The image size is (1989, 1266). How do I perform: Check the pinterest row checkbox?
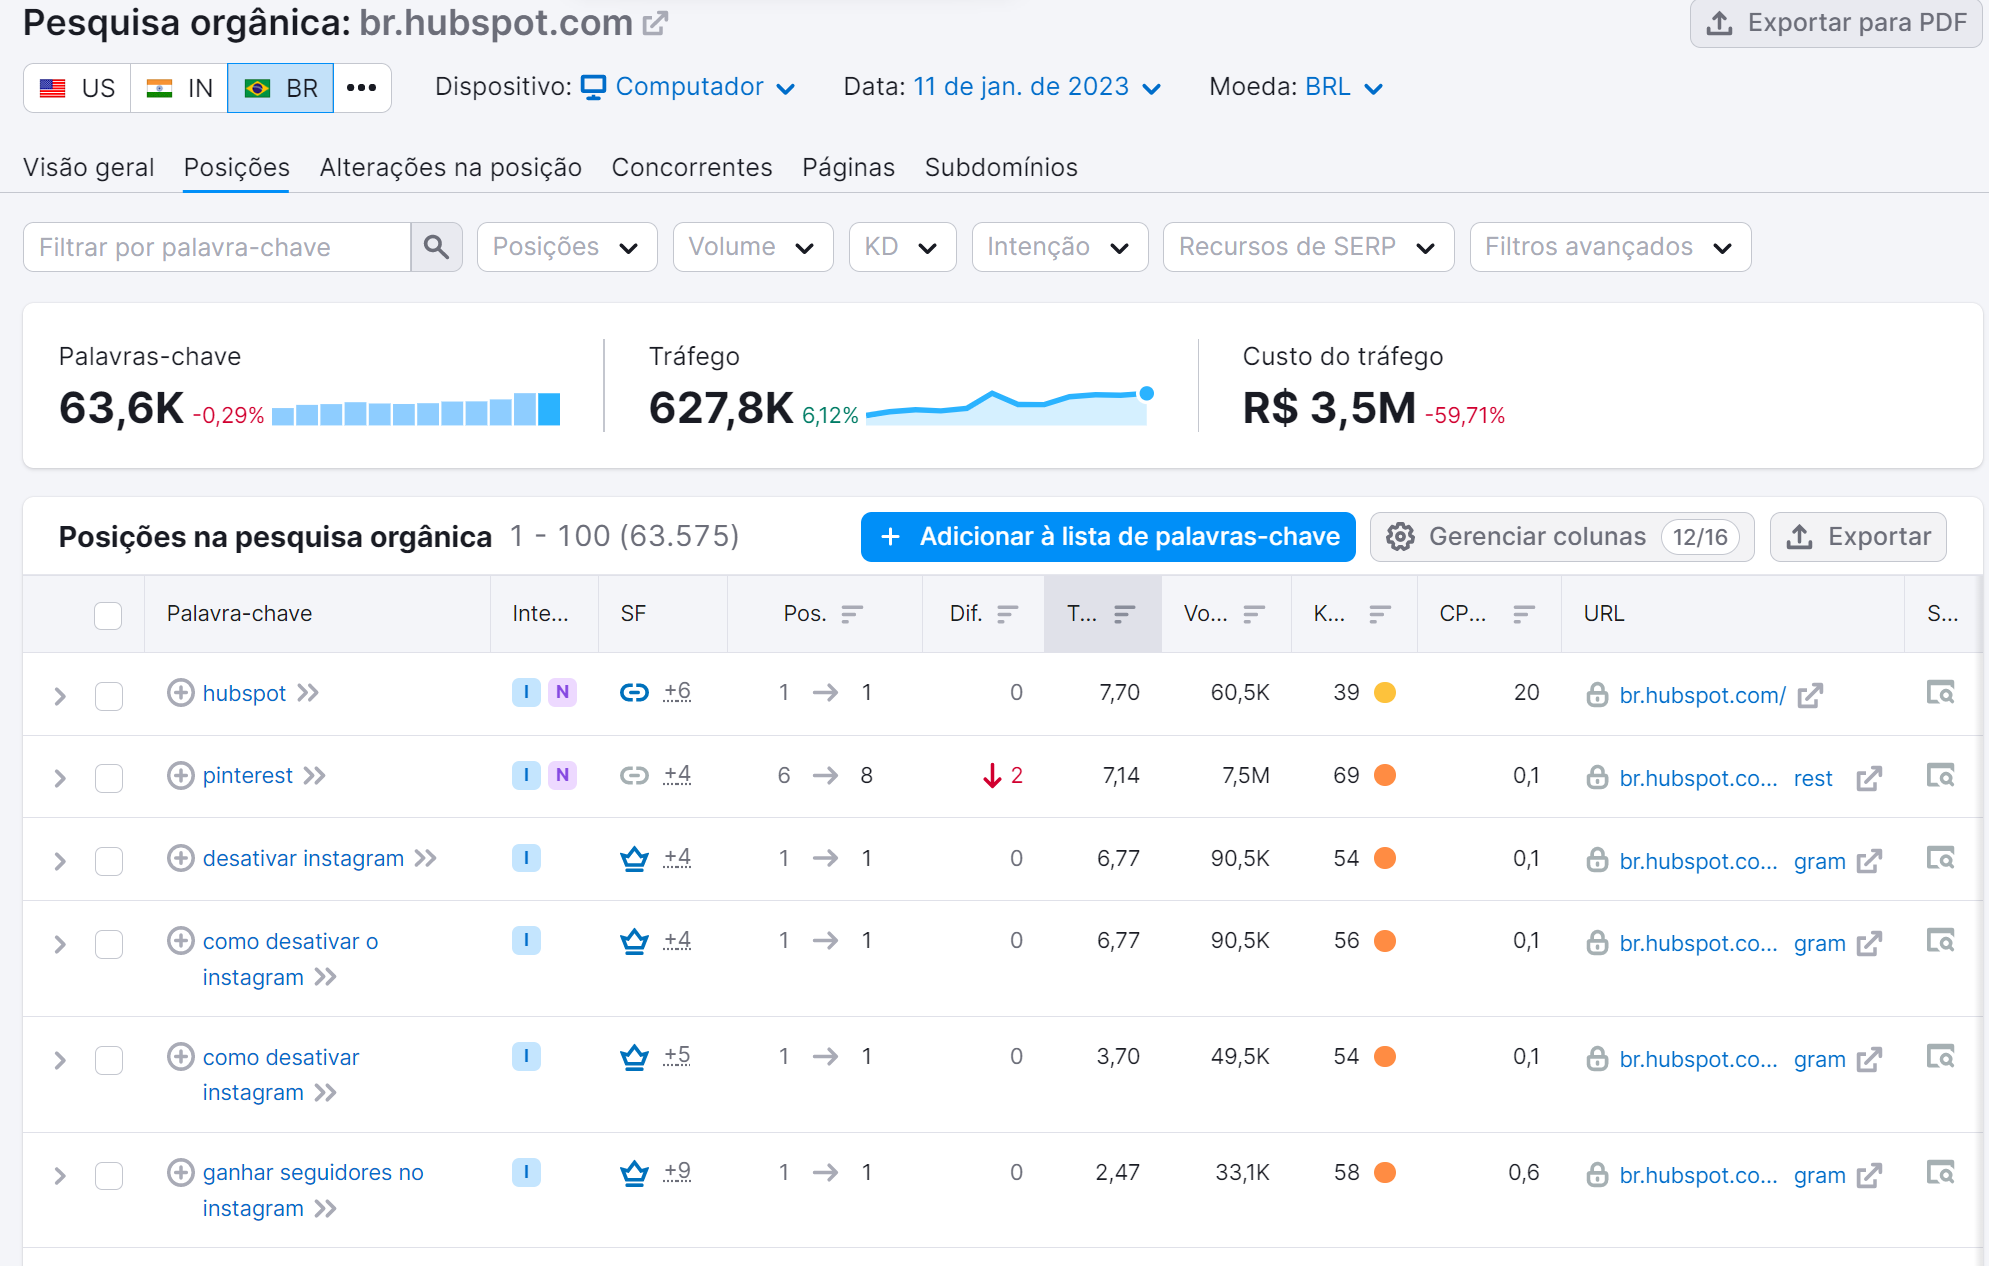pyautogui.click(x=108, y=778)
